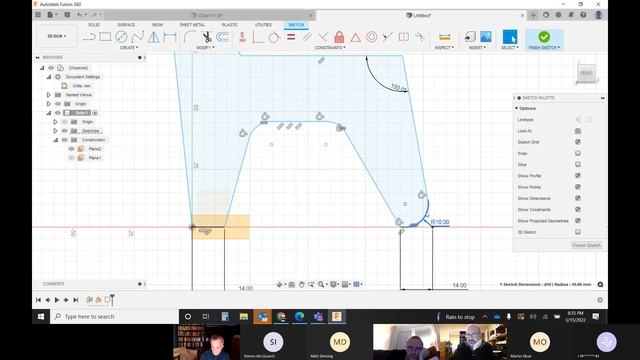This screenshot has height=360, width=640.
Task: Apply the Midpoint triangle constraint
Action: [x=356, y=38]
